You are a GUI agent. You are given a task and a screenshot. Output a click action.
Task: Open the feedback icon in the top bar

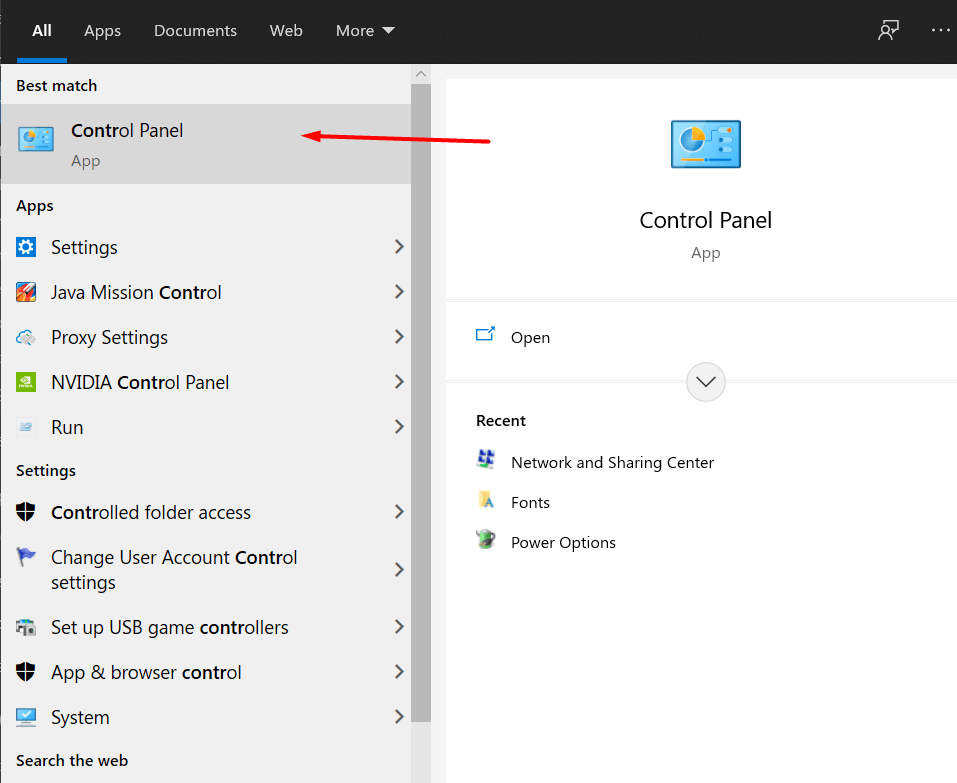(888, 30)
